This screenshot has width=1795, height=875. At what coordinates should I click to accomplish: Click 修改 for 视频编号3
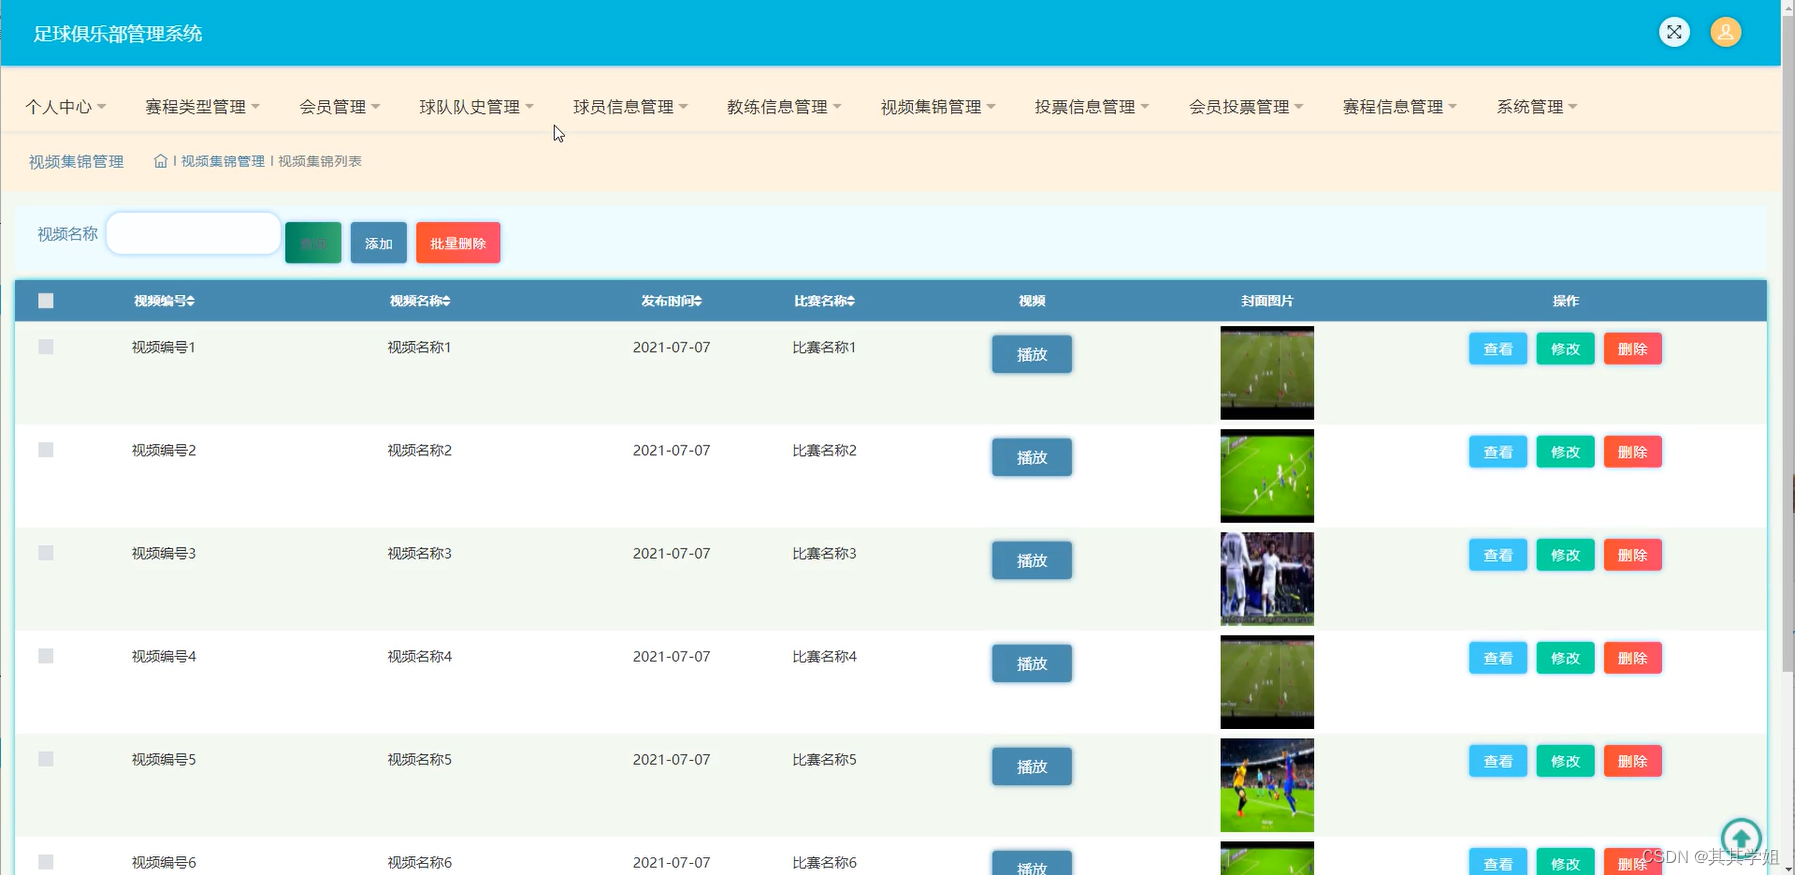click(1565, 555)
